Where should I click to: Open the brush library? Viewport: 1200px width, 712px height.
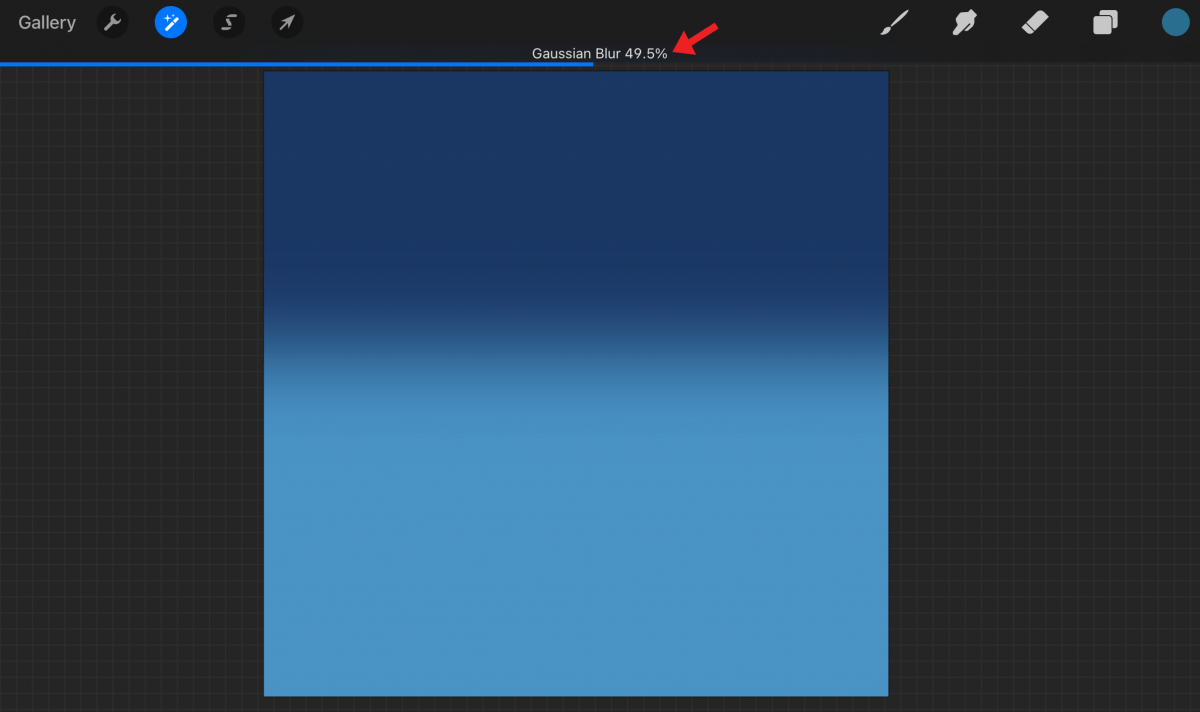coord(893,22)
